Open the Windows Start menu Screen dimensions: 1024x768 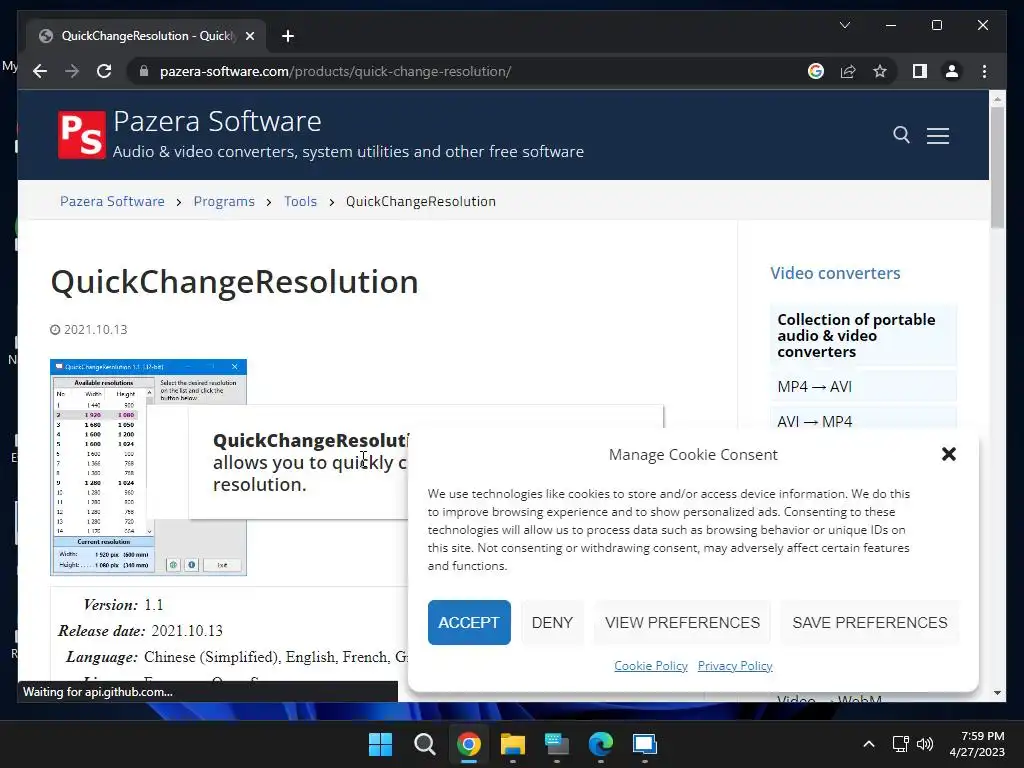381,744
